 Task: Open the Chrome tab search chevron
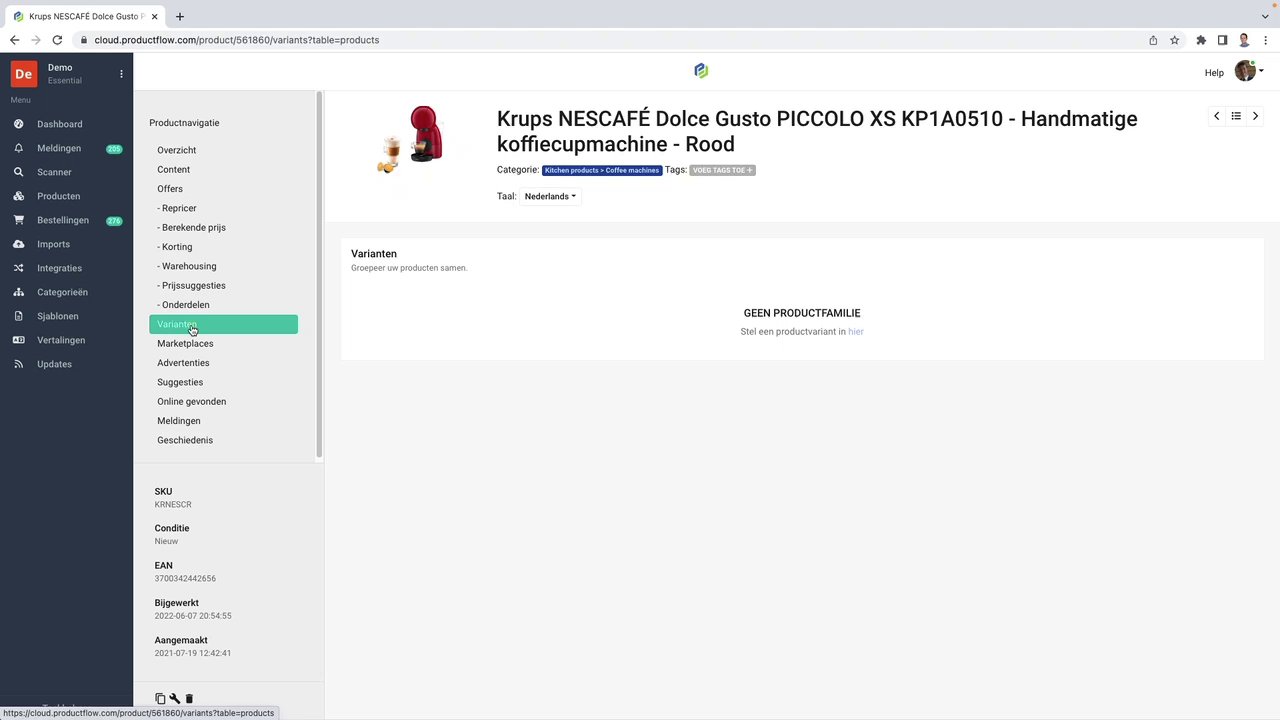(x=1265, y=16)
